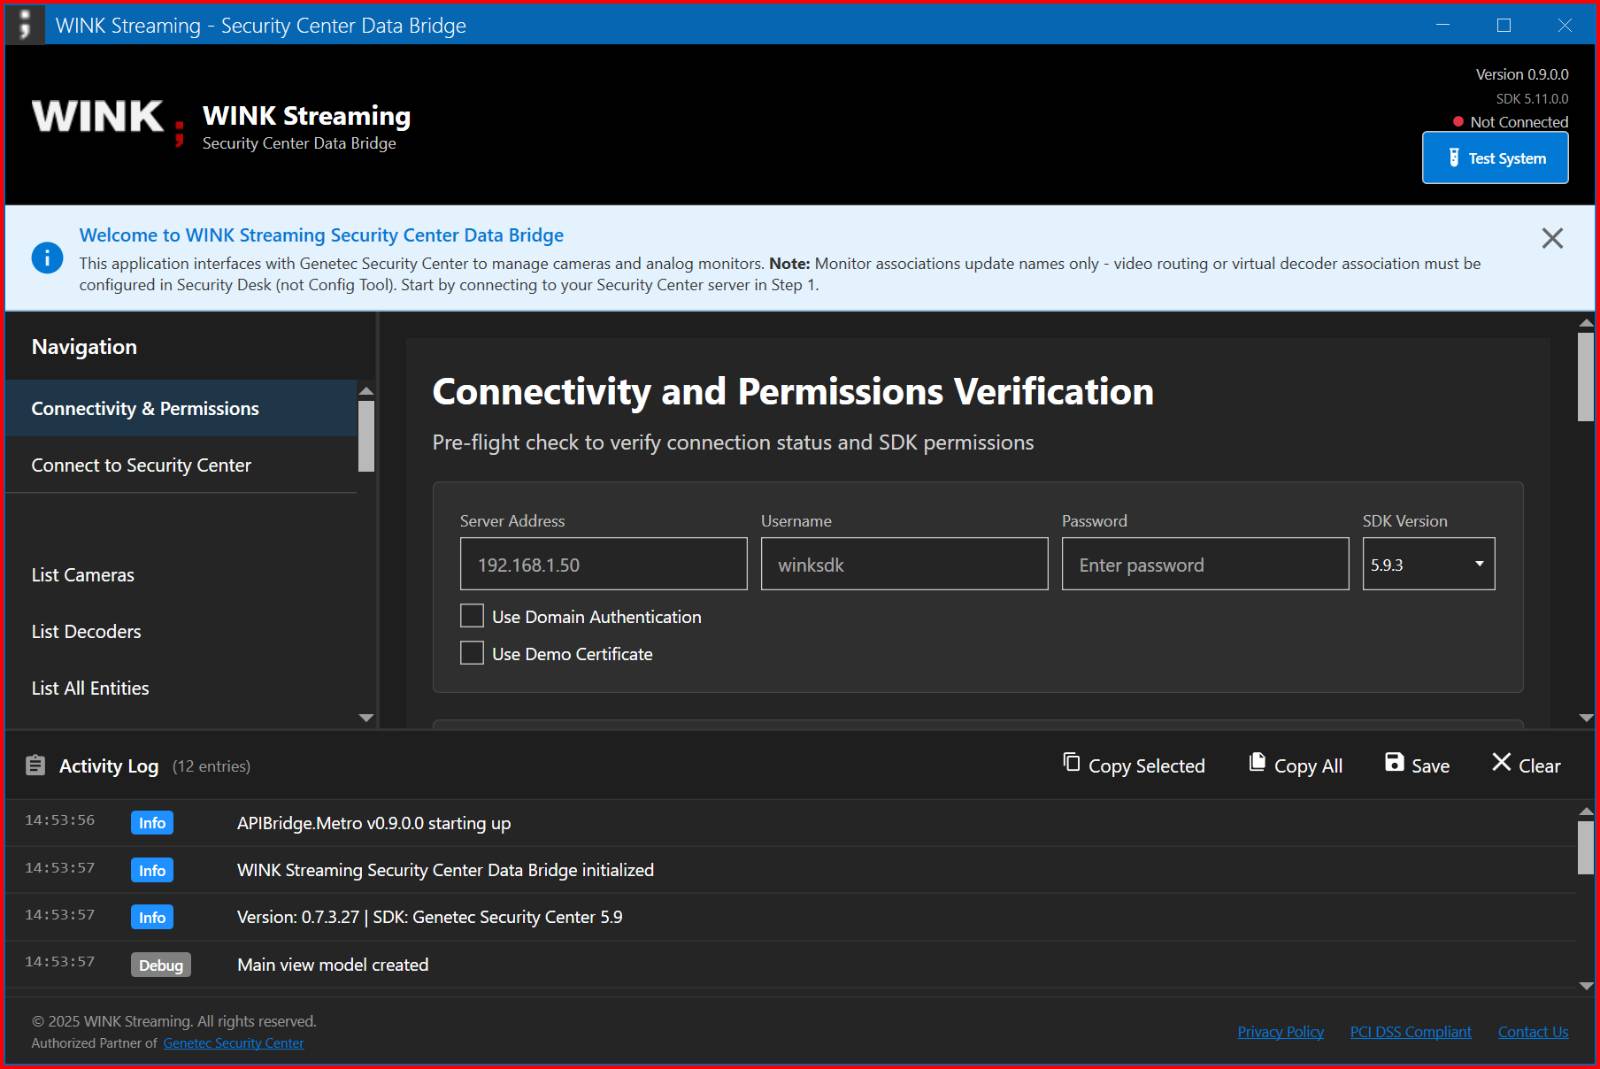Click the Save floppy disk icon
Image resolution: width=1600 pixels, height=1069 pixels.
(1394, 762)
